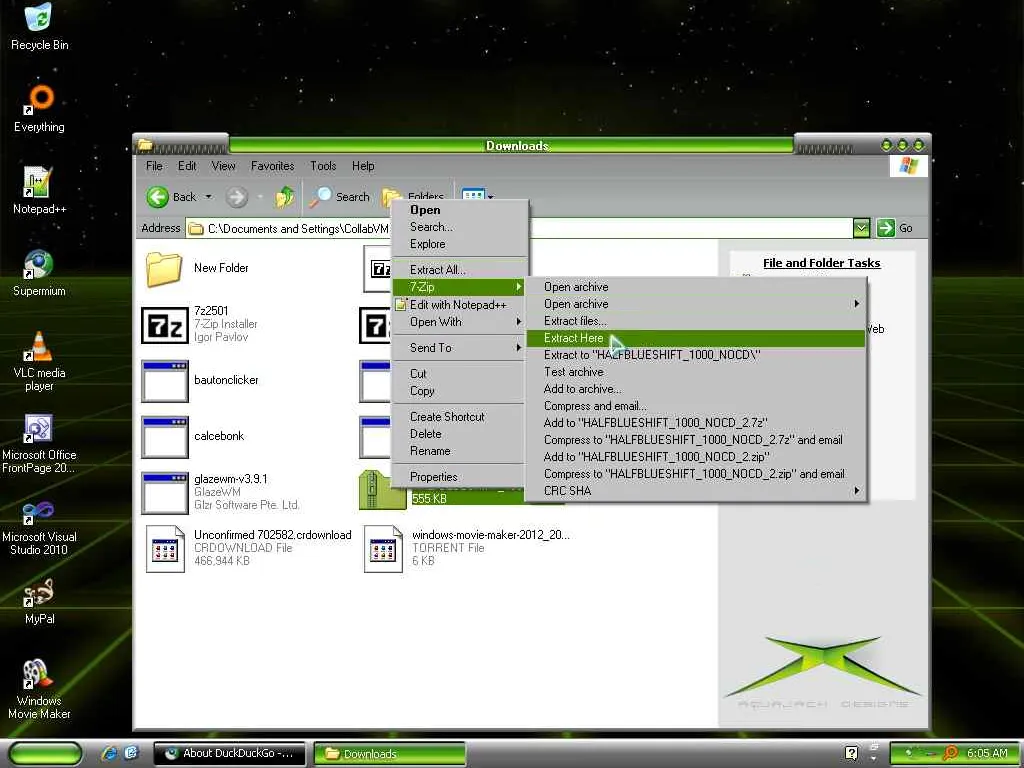The width and height of the screenshot is (1024, 768).
Task: Select the glazewm-v3.9.1 file icon
Action: (x=165, y=493)
